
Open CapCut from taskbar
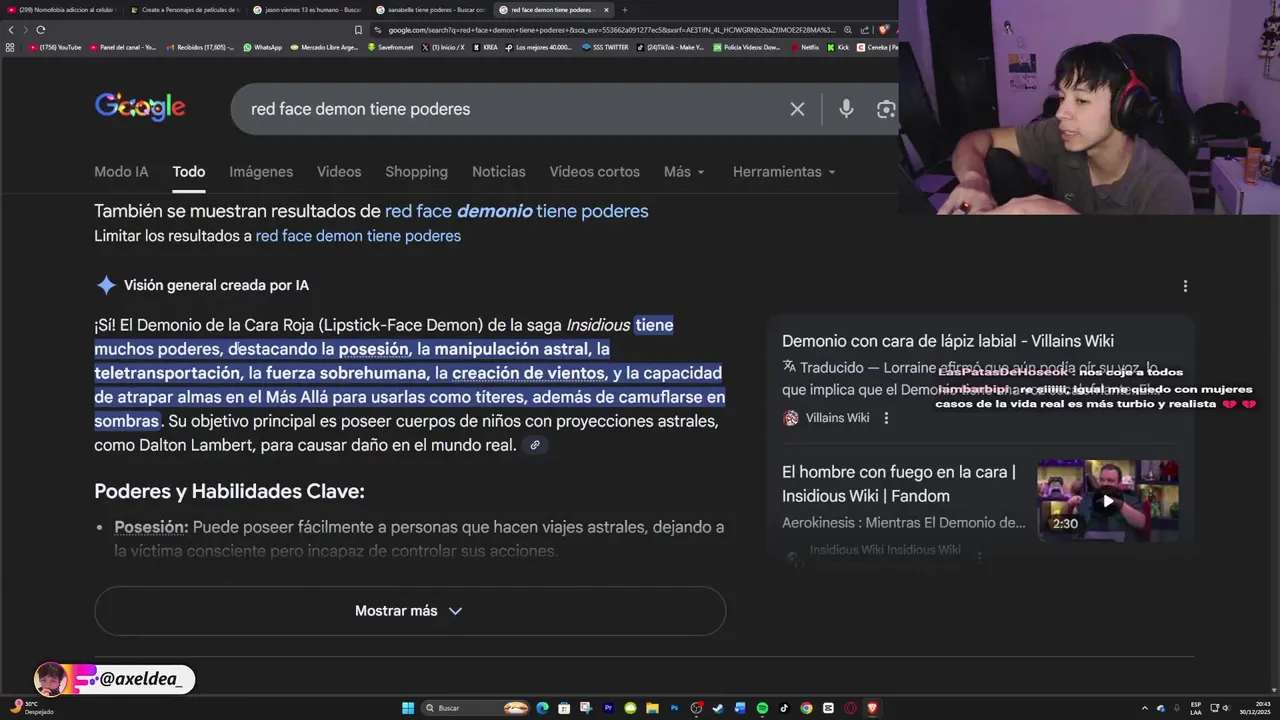pyautogui.click(x=828, y=708)
